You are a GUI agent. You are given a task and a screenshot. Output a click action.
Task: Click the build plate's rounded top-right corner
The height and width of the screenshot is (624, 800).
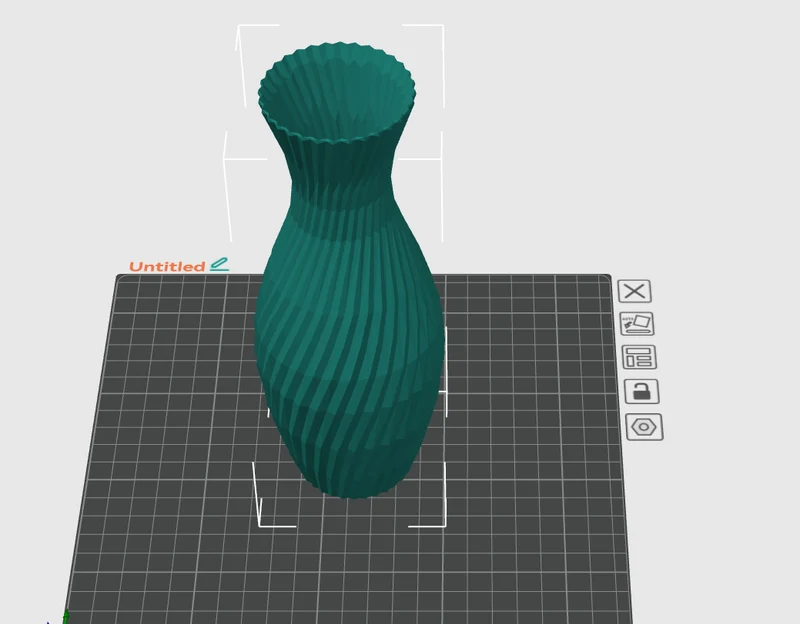click(x=606, y=279)
